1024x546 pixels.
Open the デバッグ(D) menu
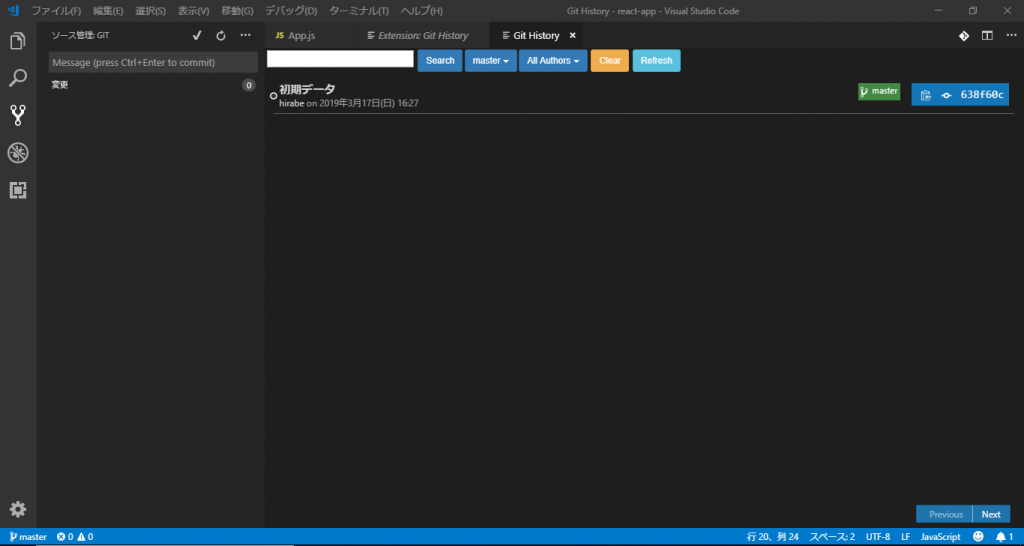click(291, 11)
